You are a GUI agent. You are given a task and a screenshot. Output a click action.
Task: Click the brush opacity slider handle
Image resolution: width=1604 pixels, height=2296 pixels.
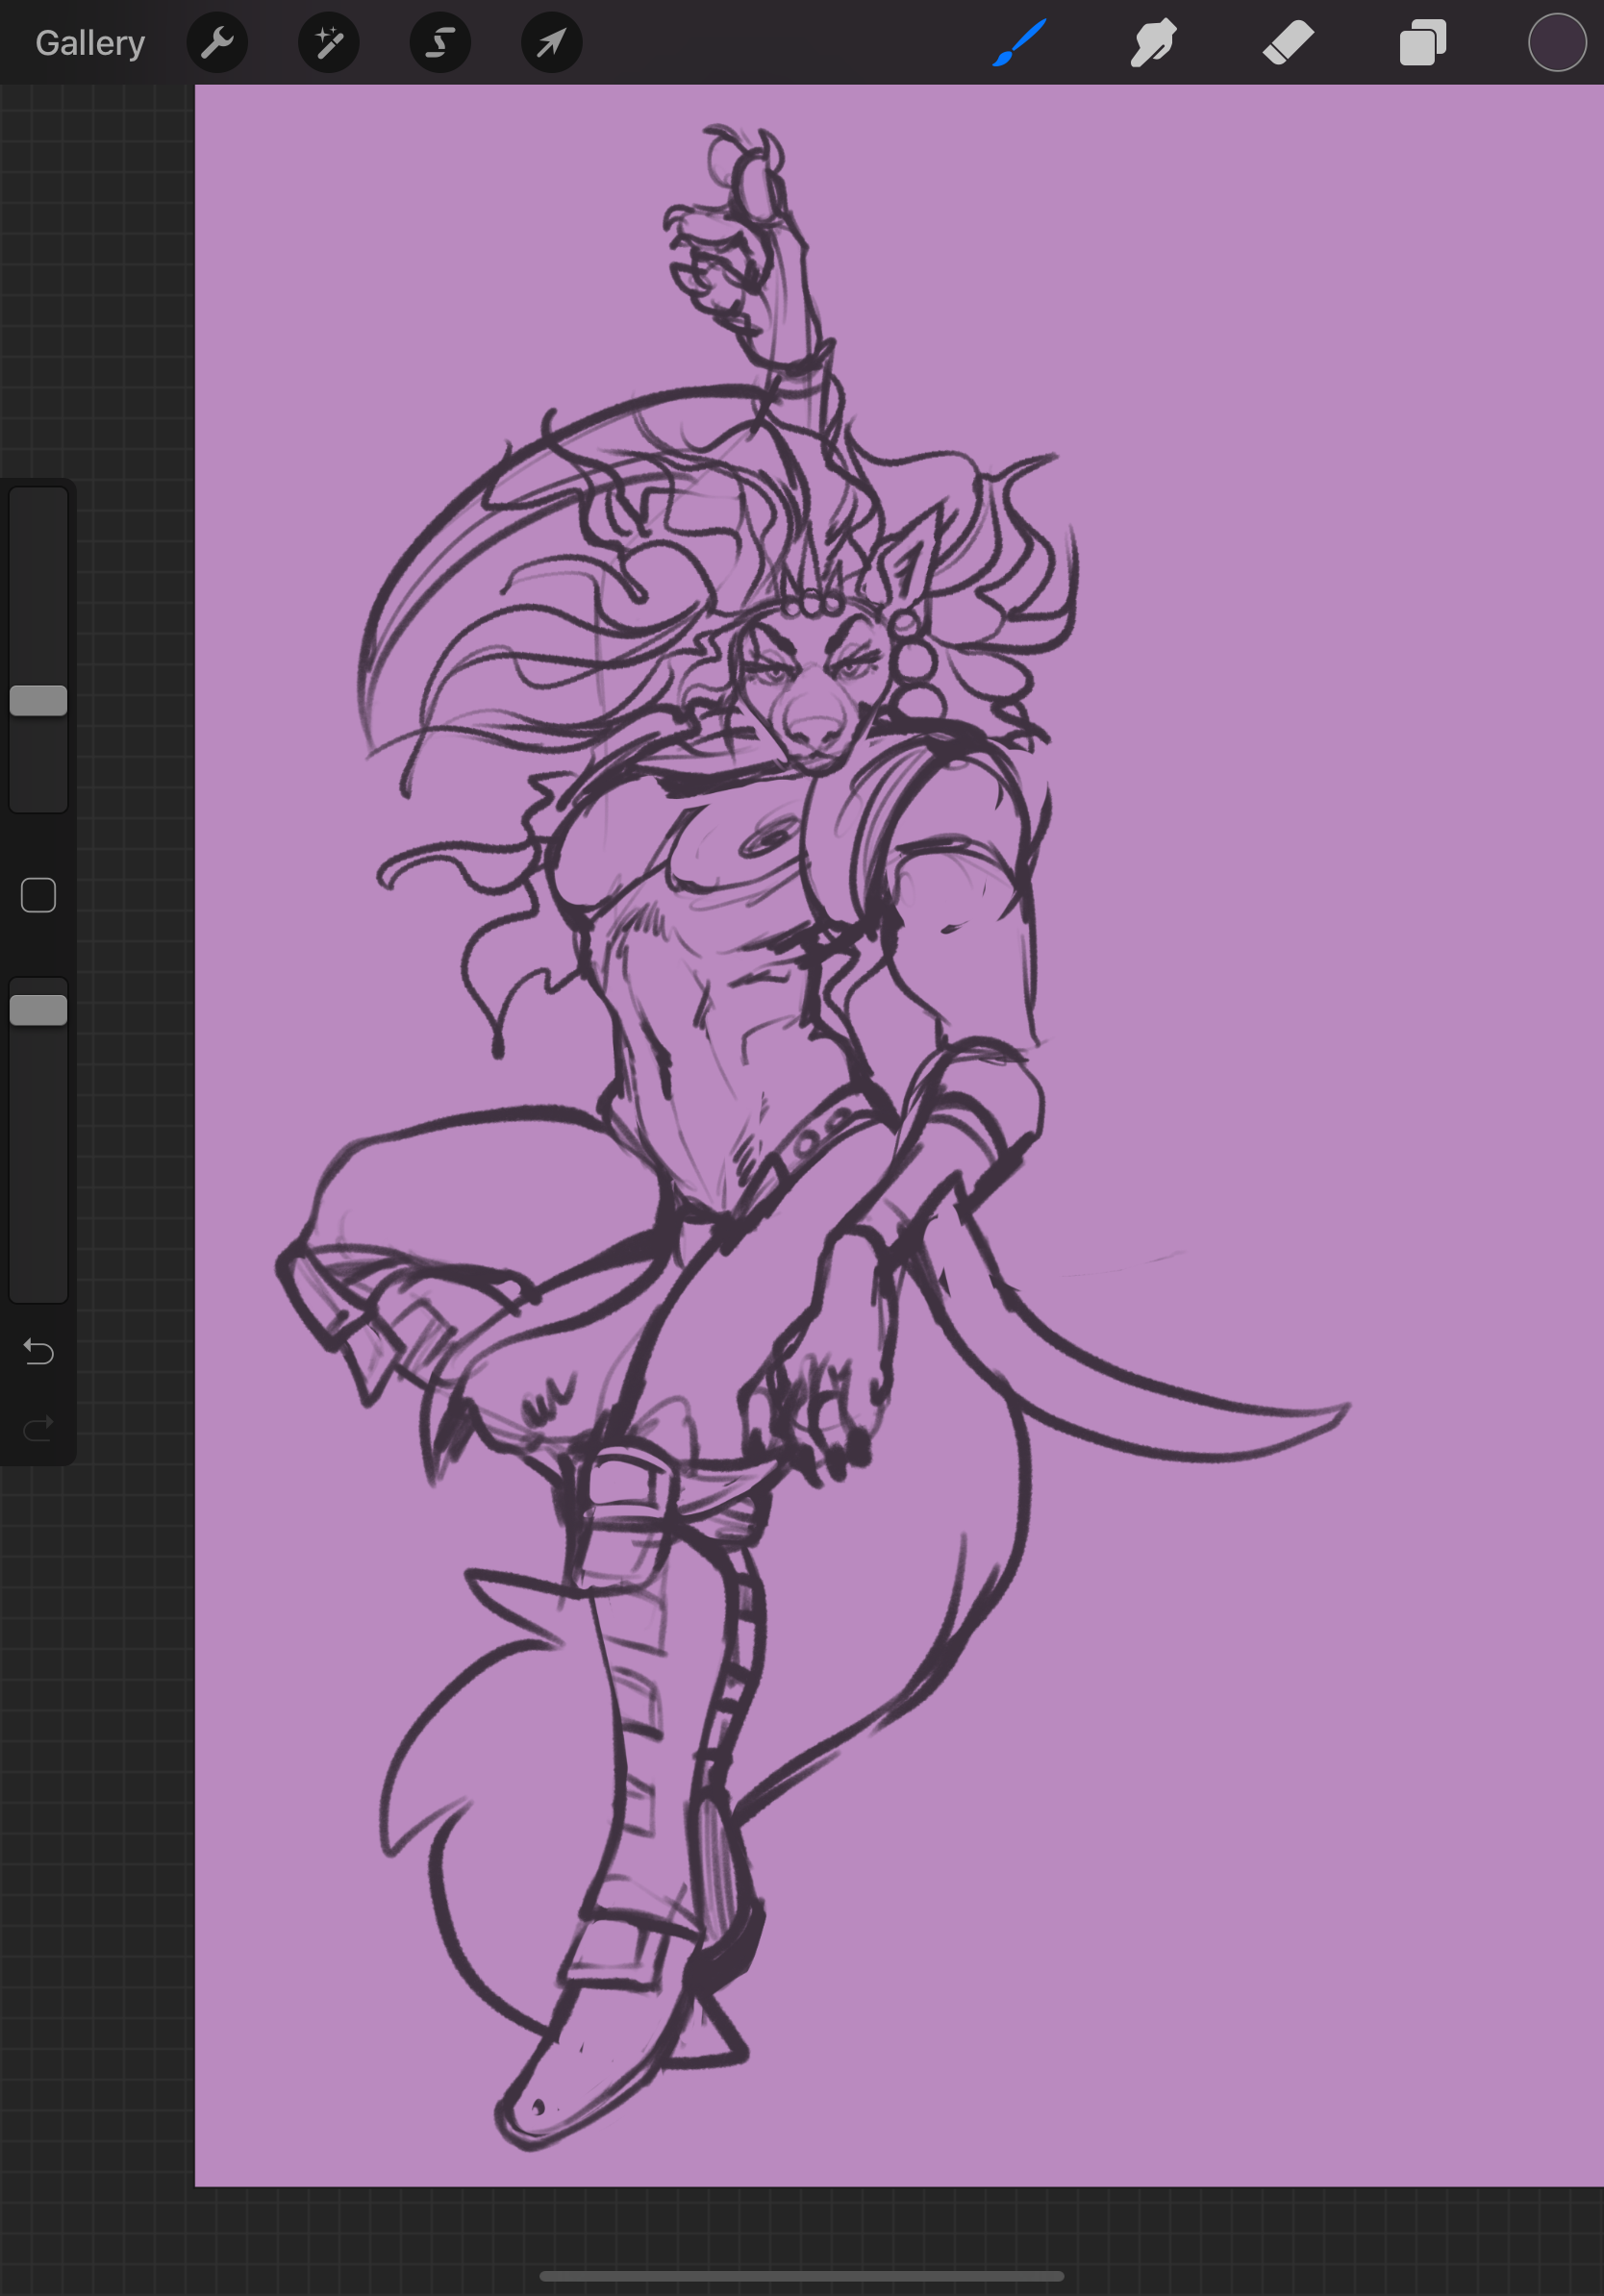pos(39,1010)
